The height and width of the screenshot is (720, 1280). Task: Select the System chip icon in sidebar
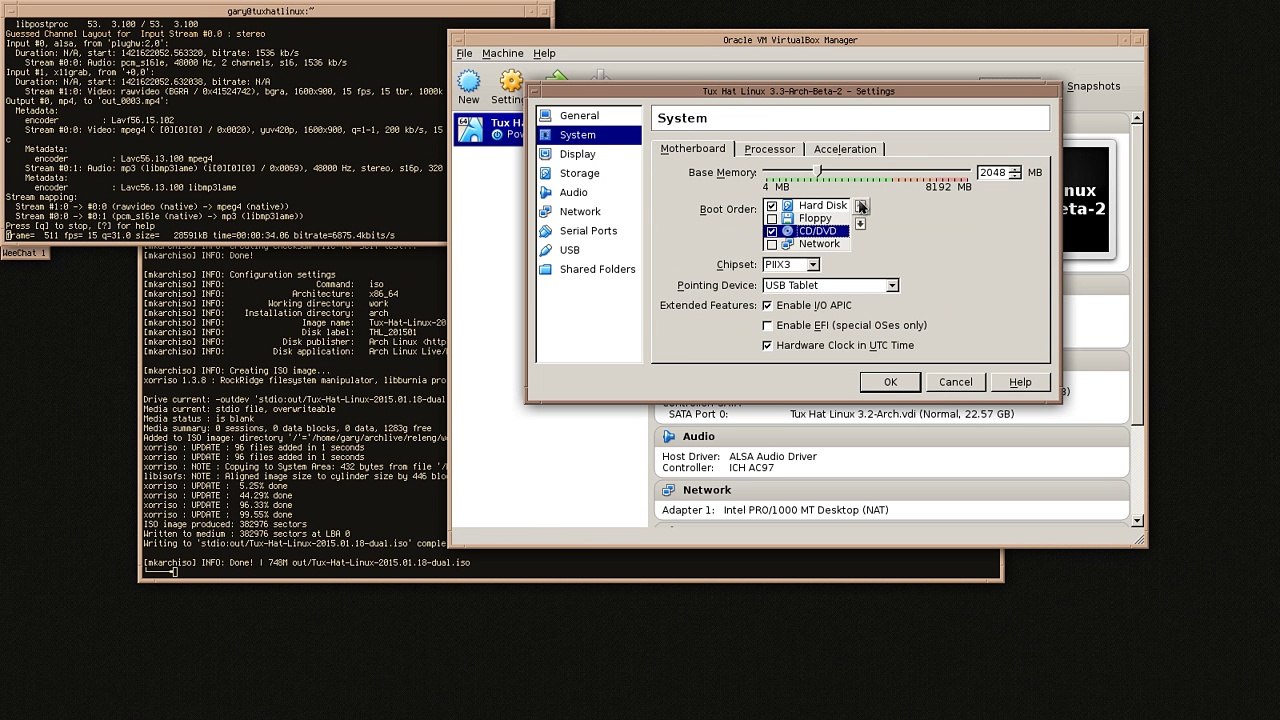(545, 135)
